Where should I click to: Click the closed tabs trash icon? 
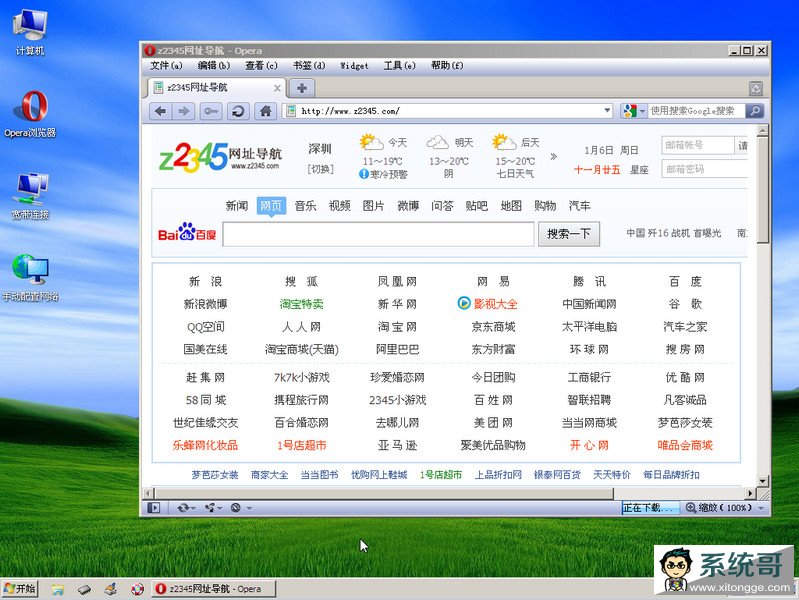click(x=756, y=88)
